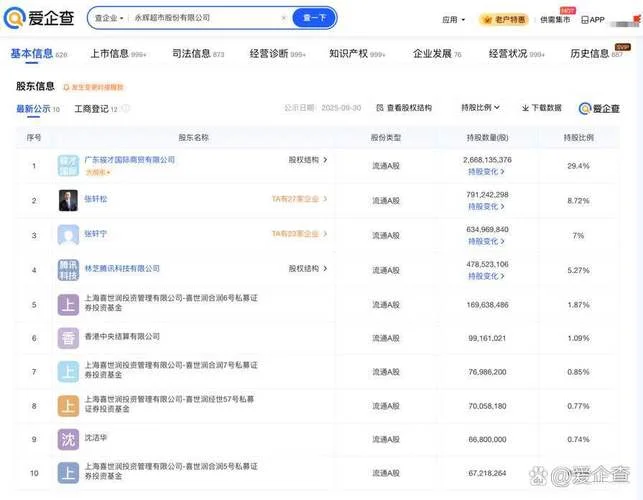Open the 持股比例 sort dropdown
643x500 pixels.
[x=480, y=107]
